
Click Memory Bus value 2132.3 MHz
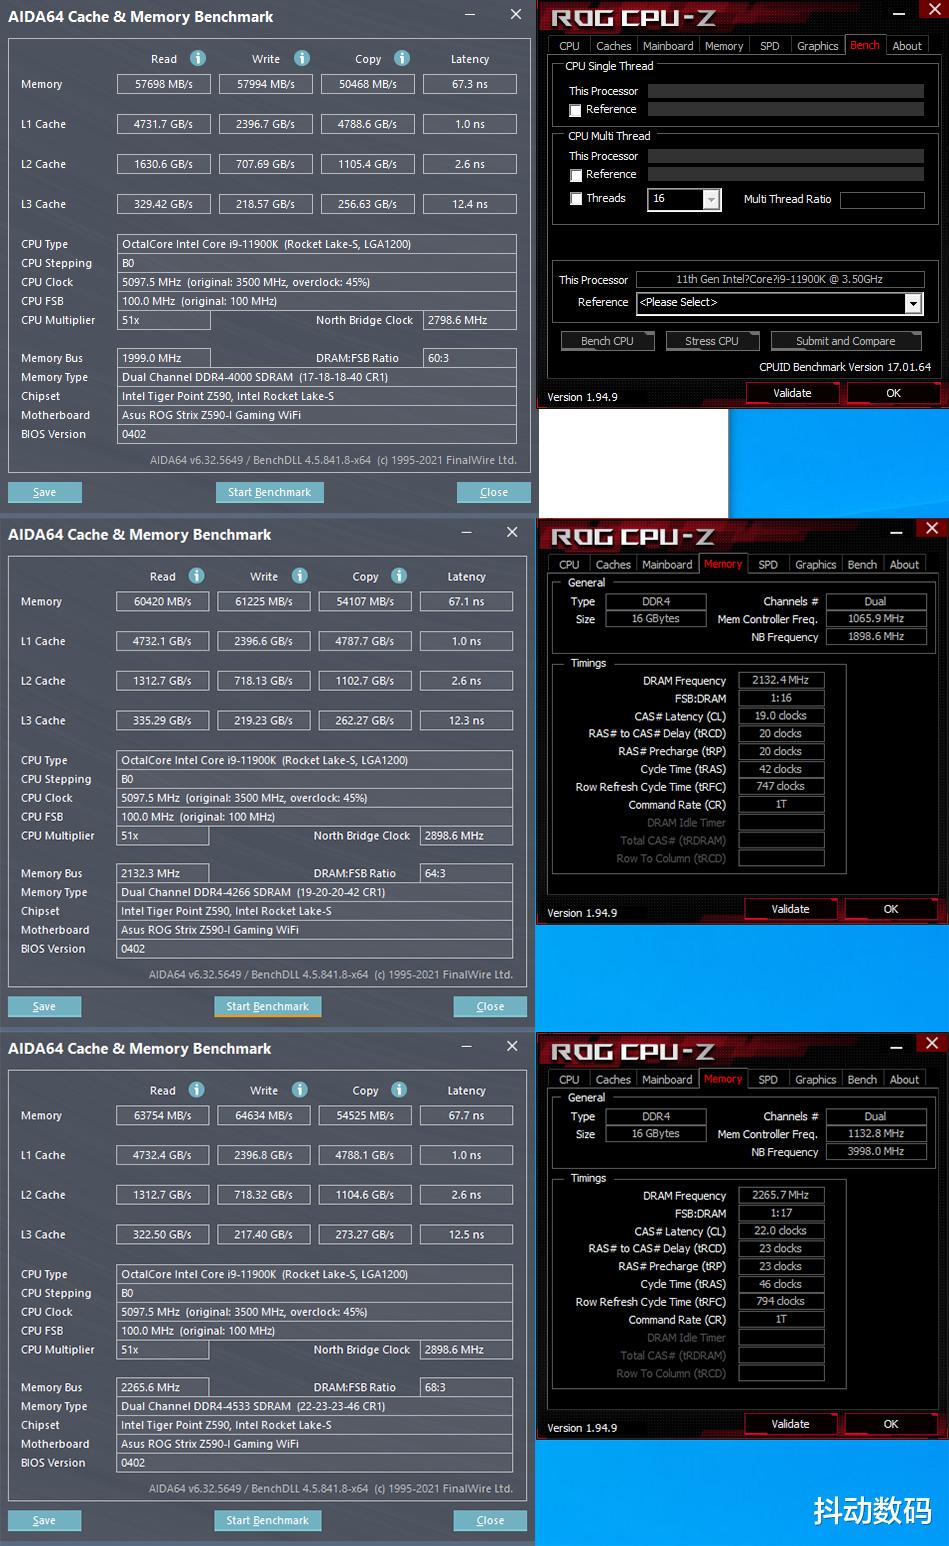click(x=163, y=873)
